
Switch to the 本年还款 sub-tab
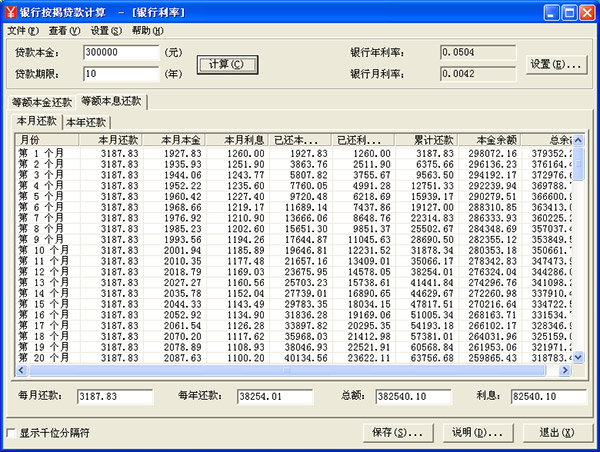86,122
